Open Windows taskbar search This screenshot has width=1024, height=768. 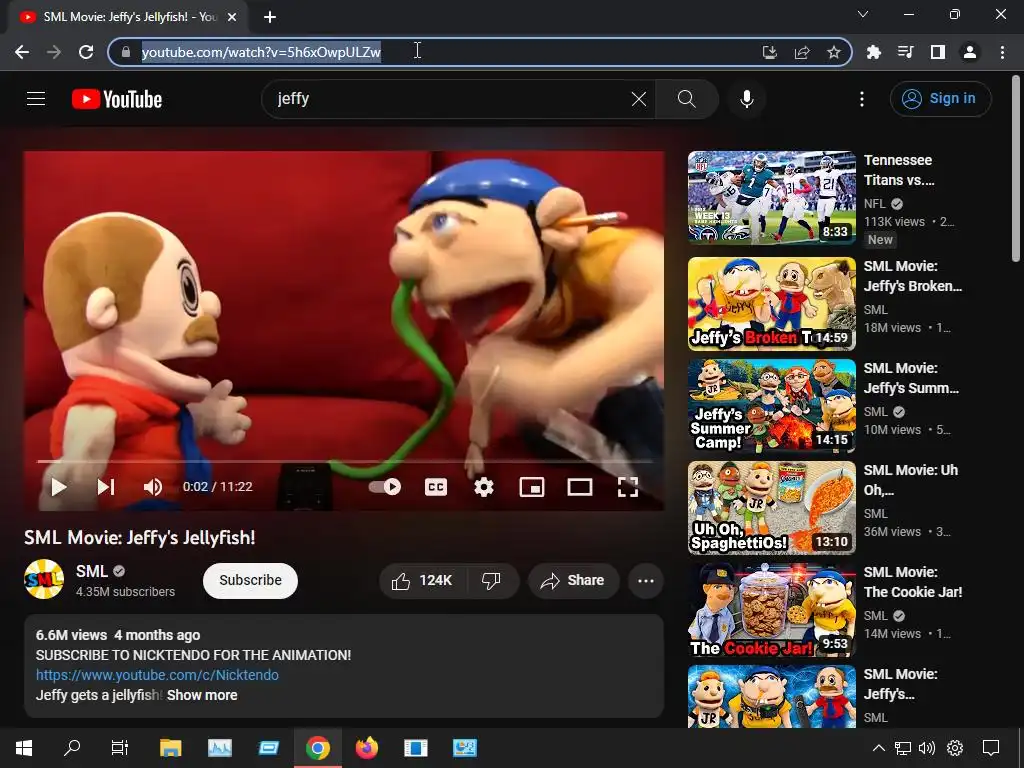pyautogui.click(x=72, y=748)
